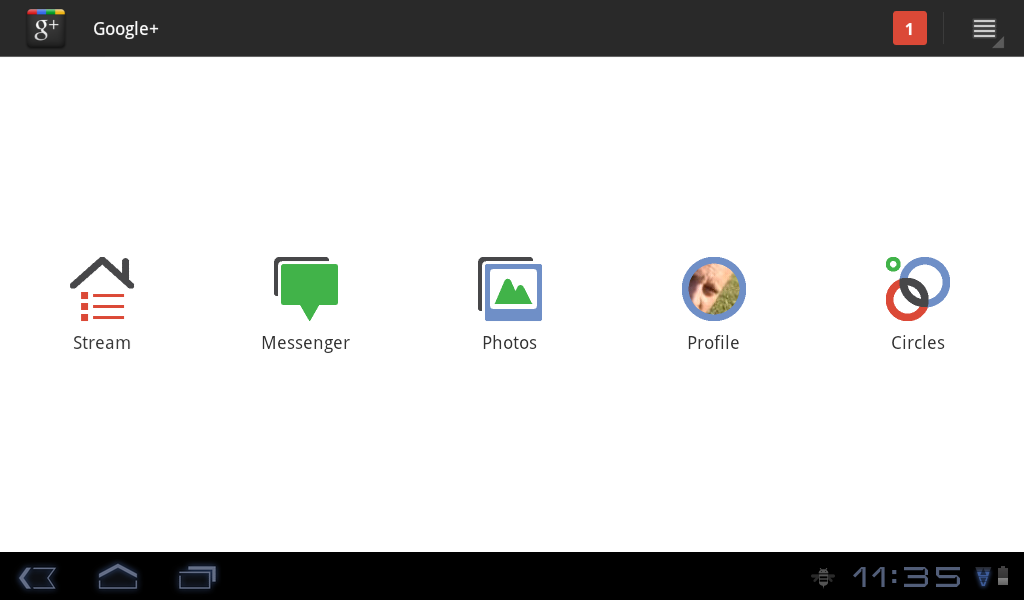The width and height of the screenshot is (1024, 600).
Task: Tap the Google+ g+ app logo
Action: coord(46,29)
